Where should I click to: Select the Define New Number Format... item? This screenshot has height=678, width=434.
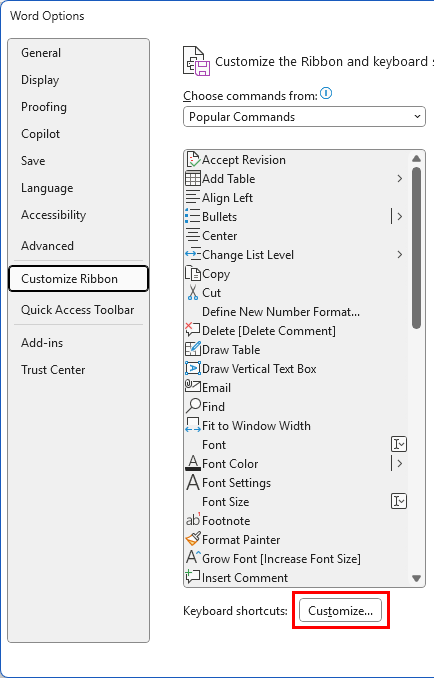281,312
